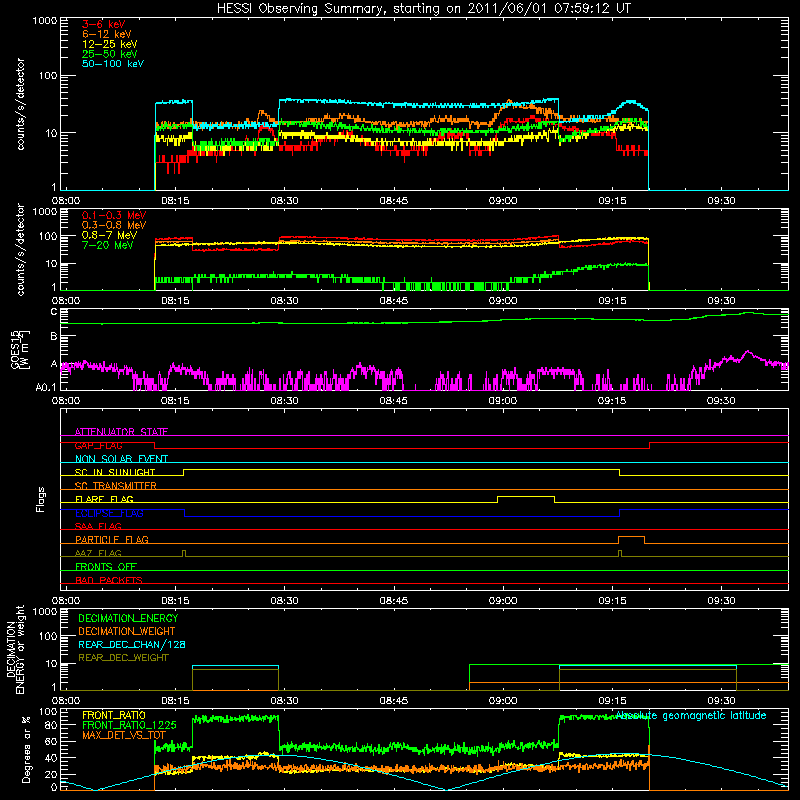The image size is (800, 800).
Task: Click the ATTENUATOR_STATE flag label
Action: 121,432
